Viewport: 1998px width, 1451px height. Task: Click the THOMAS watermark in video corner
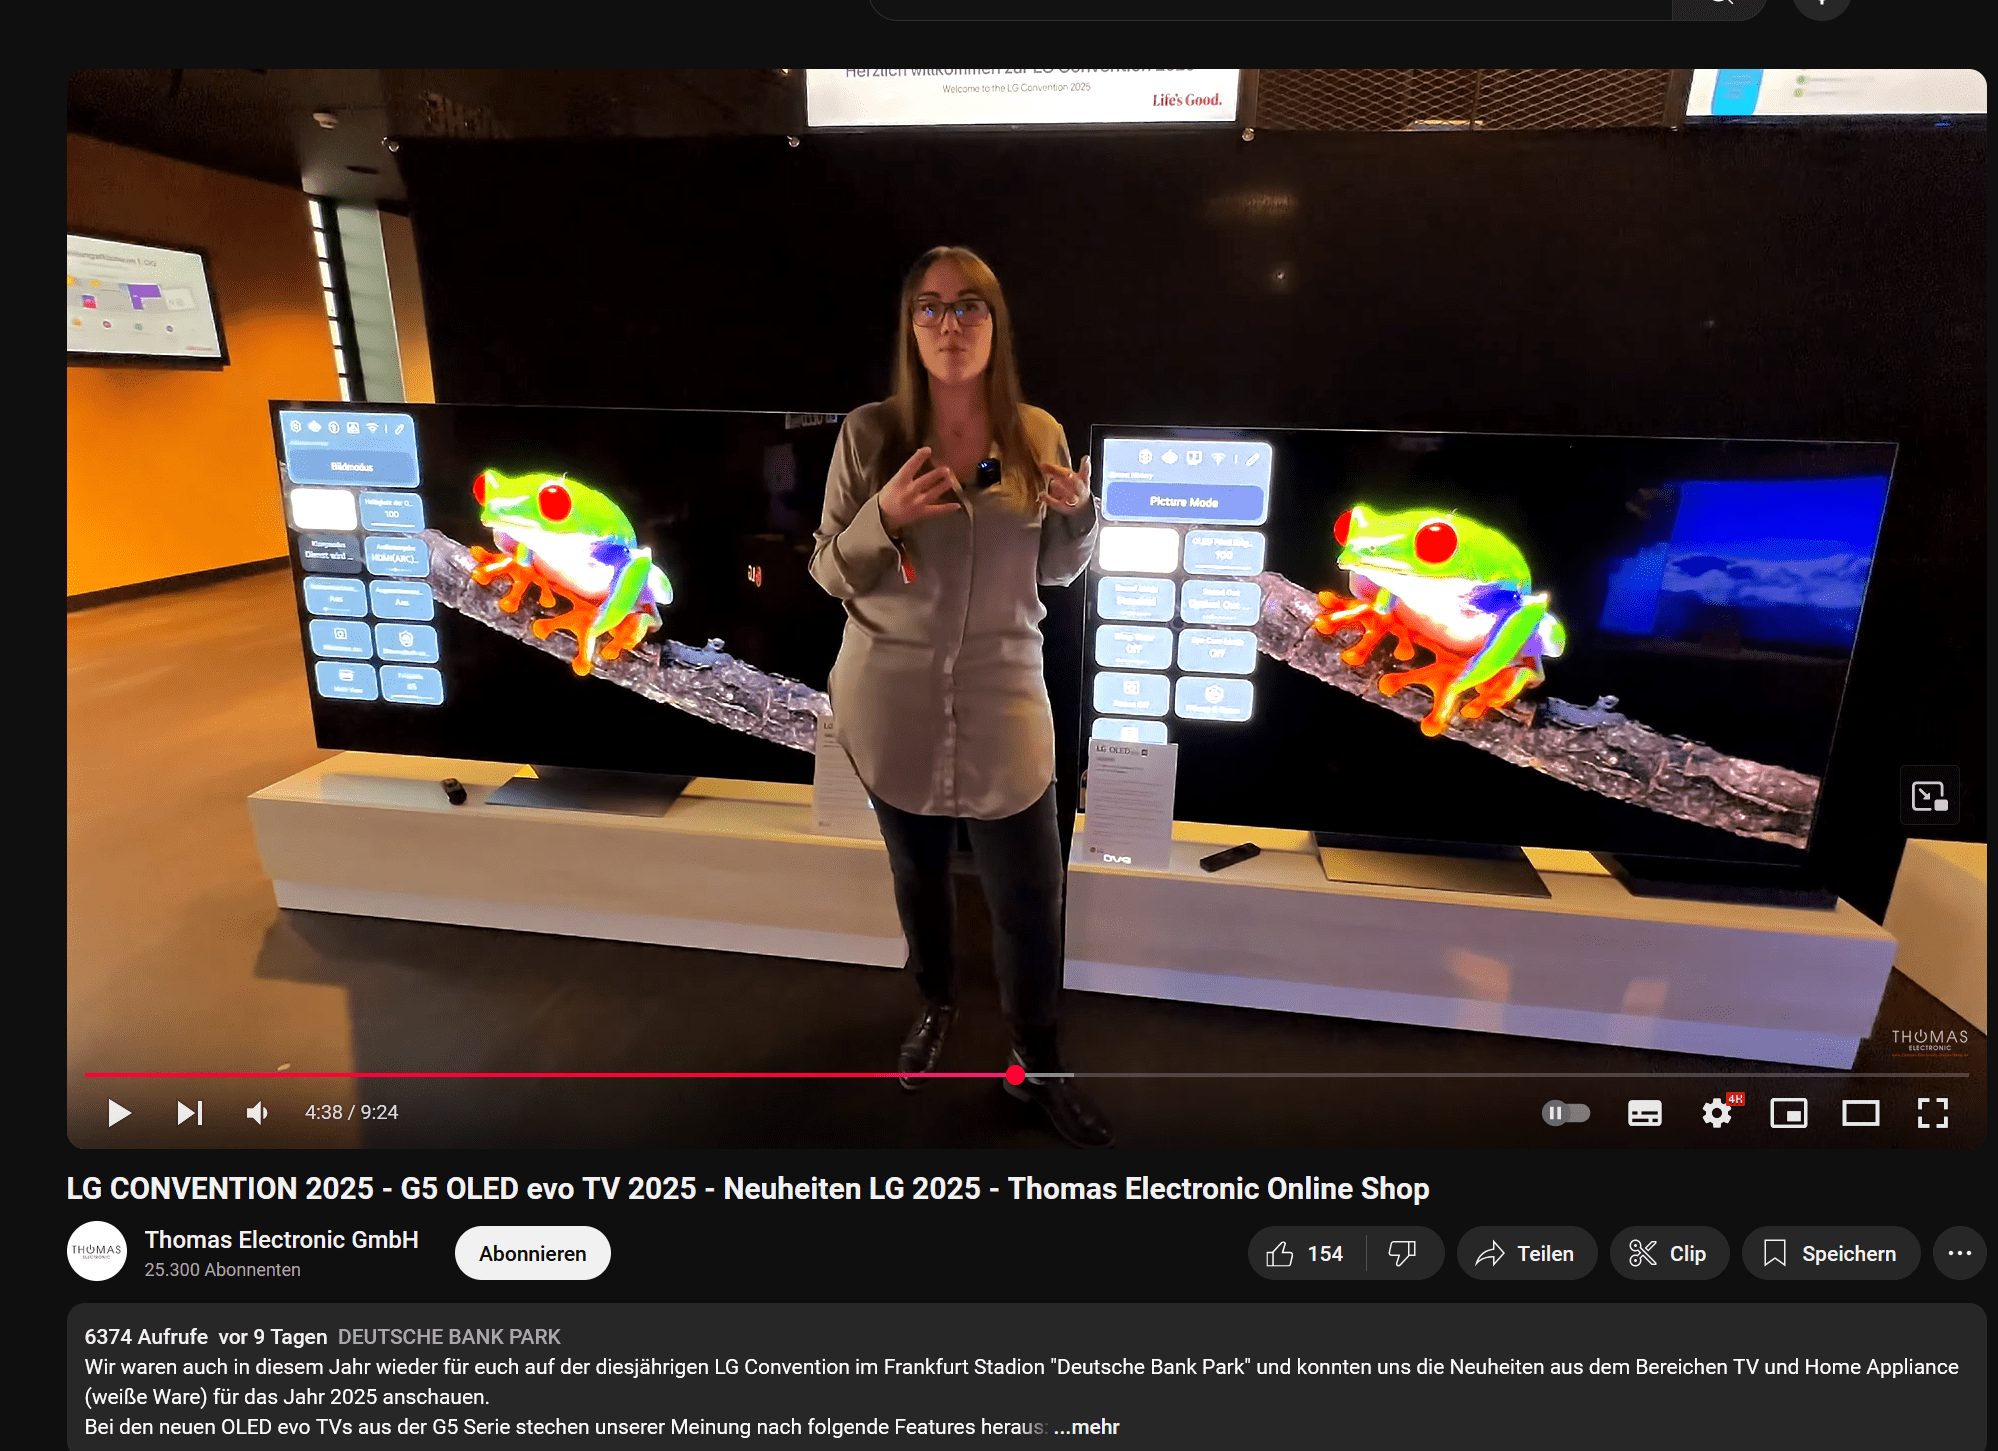point(1929,1041)
